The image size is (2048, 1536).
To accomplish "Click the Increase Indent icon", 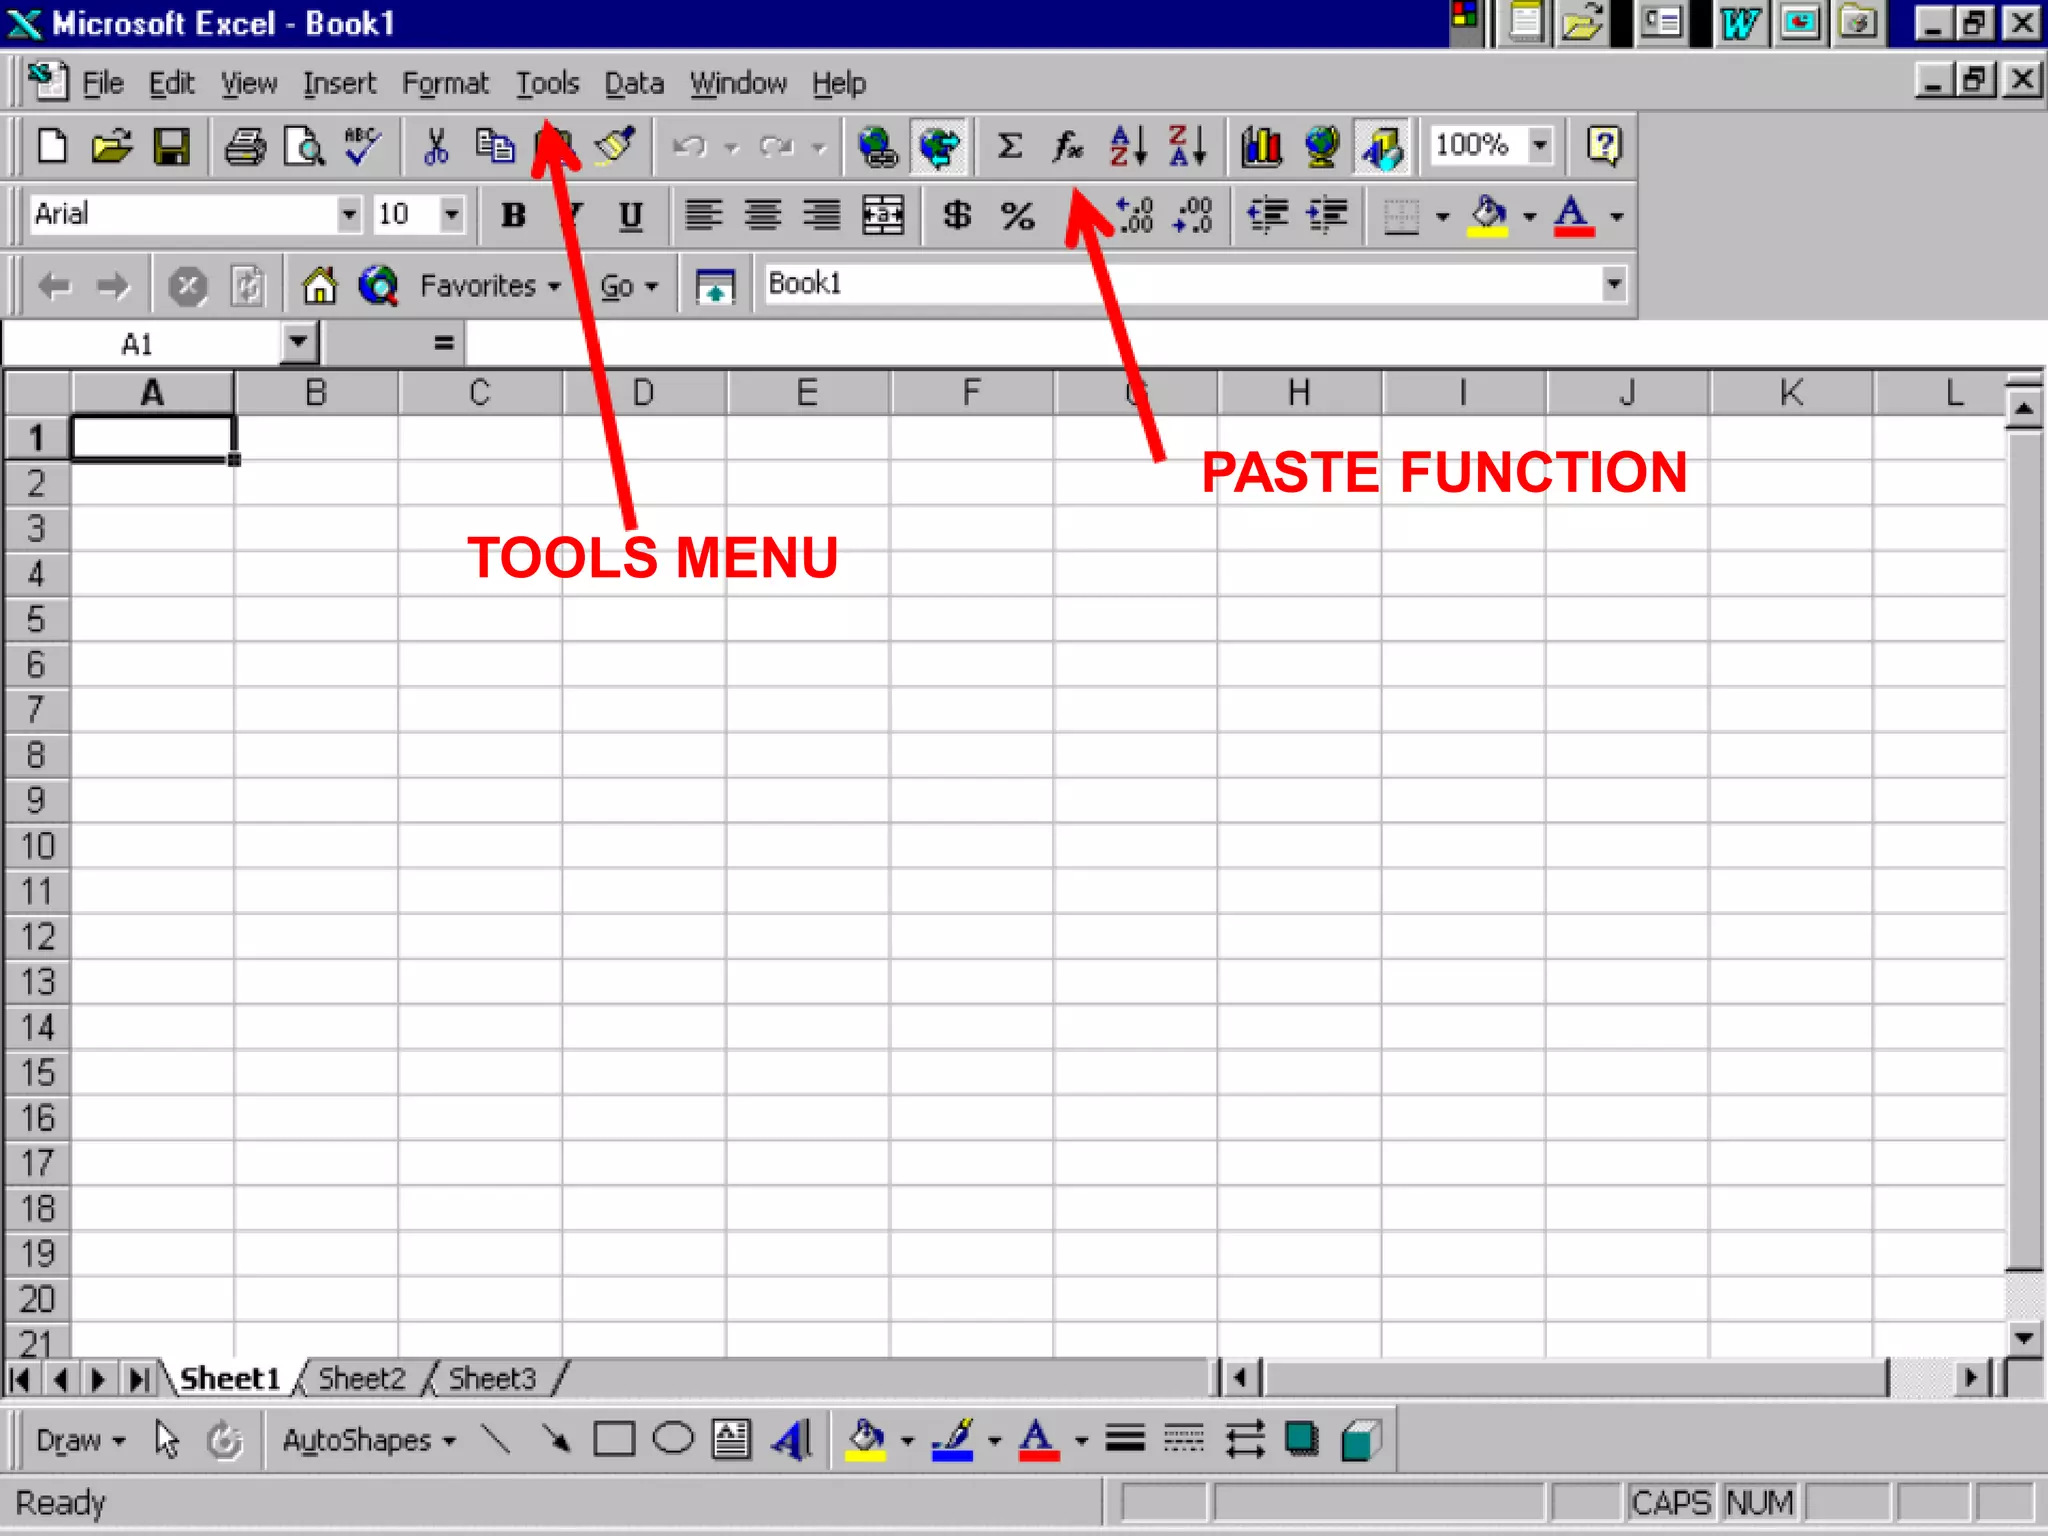I will point(1327,215).
